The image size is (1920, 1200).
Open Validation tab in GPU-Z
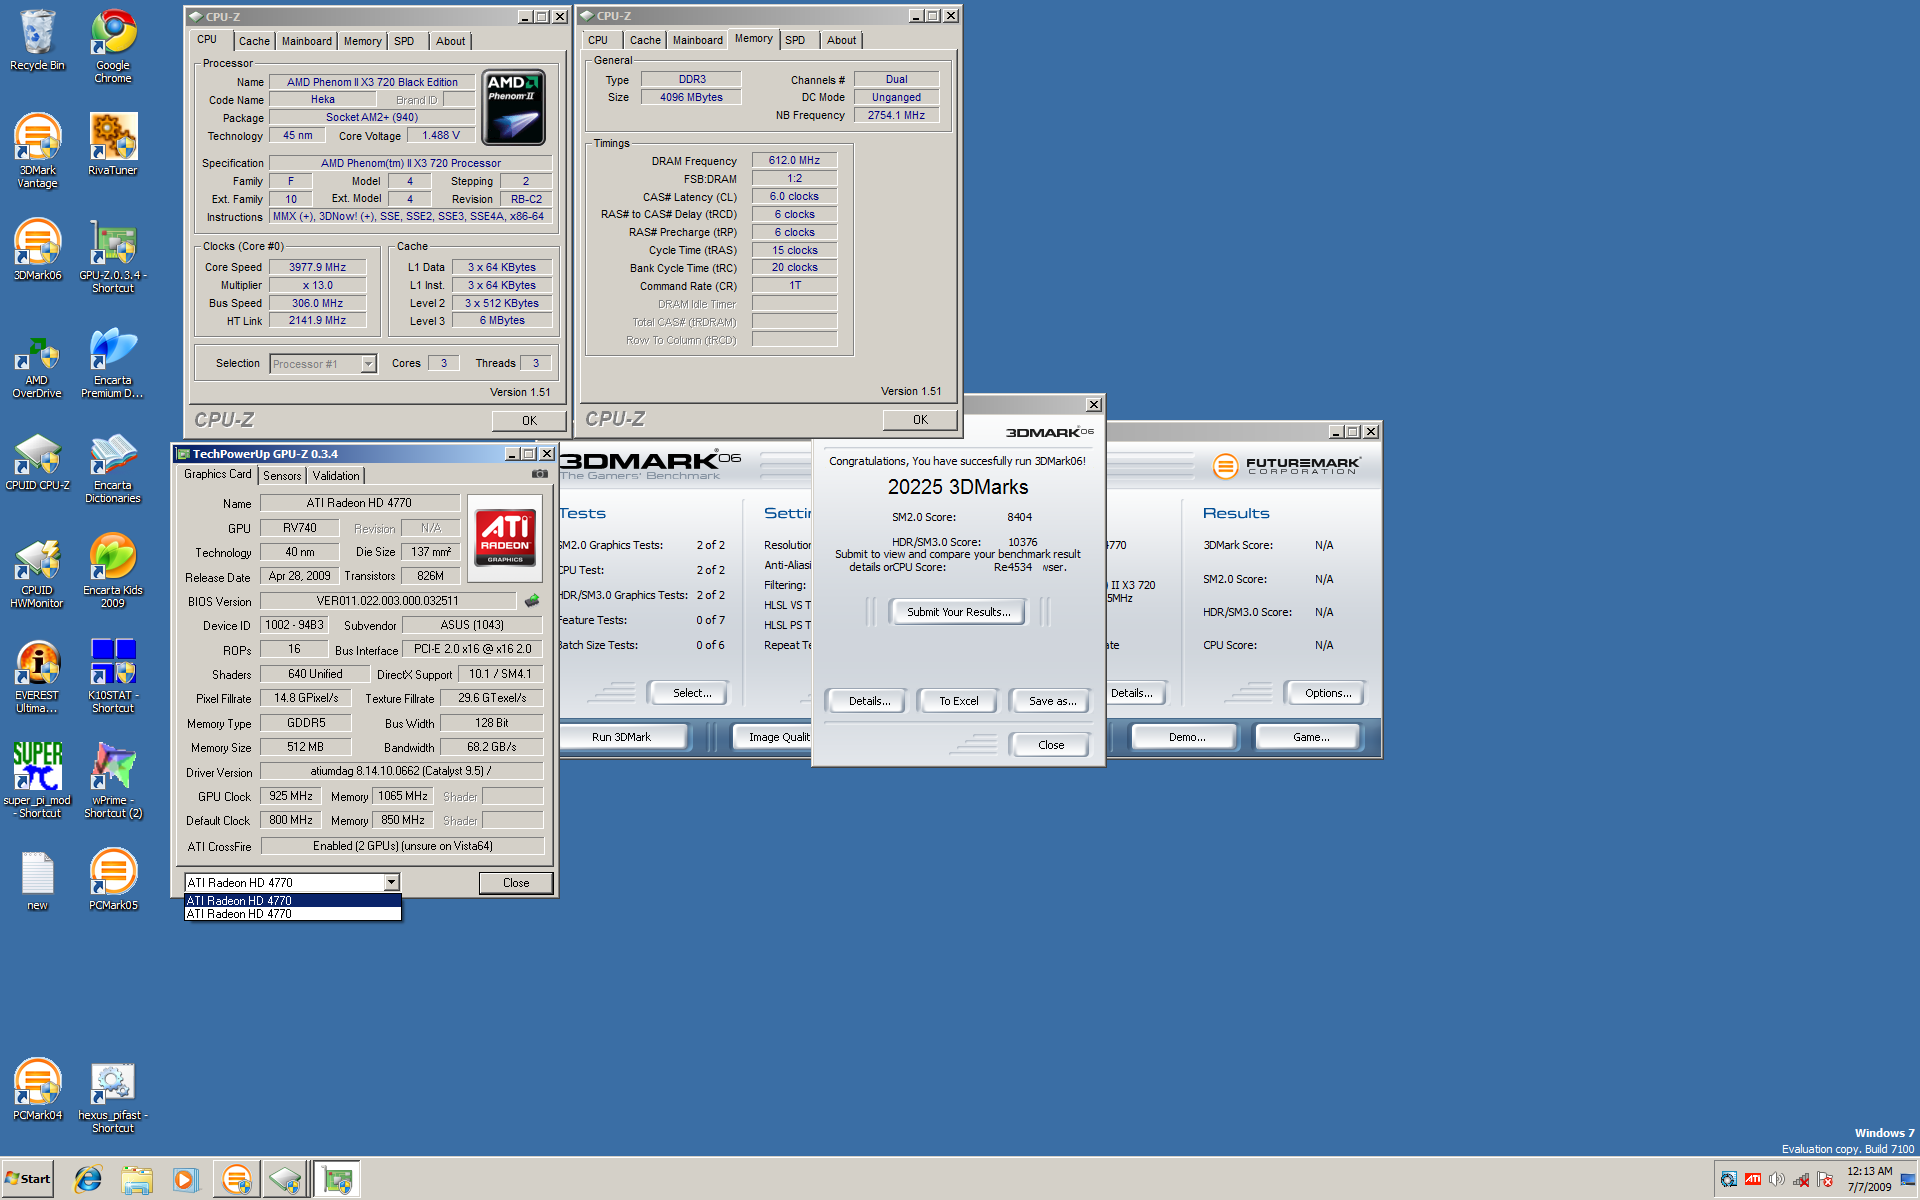336,476
